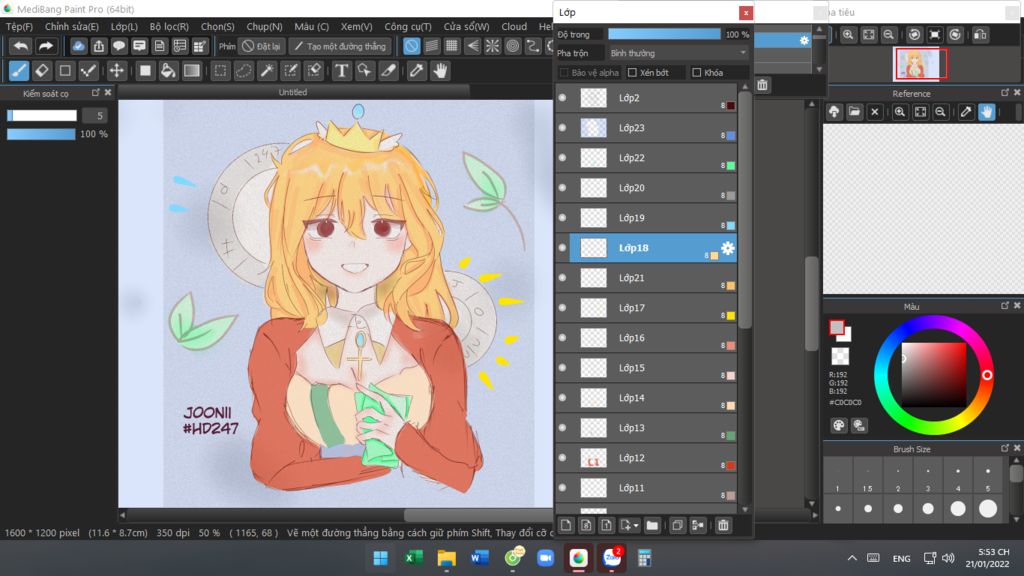
Task: Duplicate the current layer
Action: tap(677, 525)
